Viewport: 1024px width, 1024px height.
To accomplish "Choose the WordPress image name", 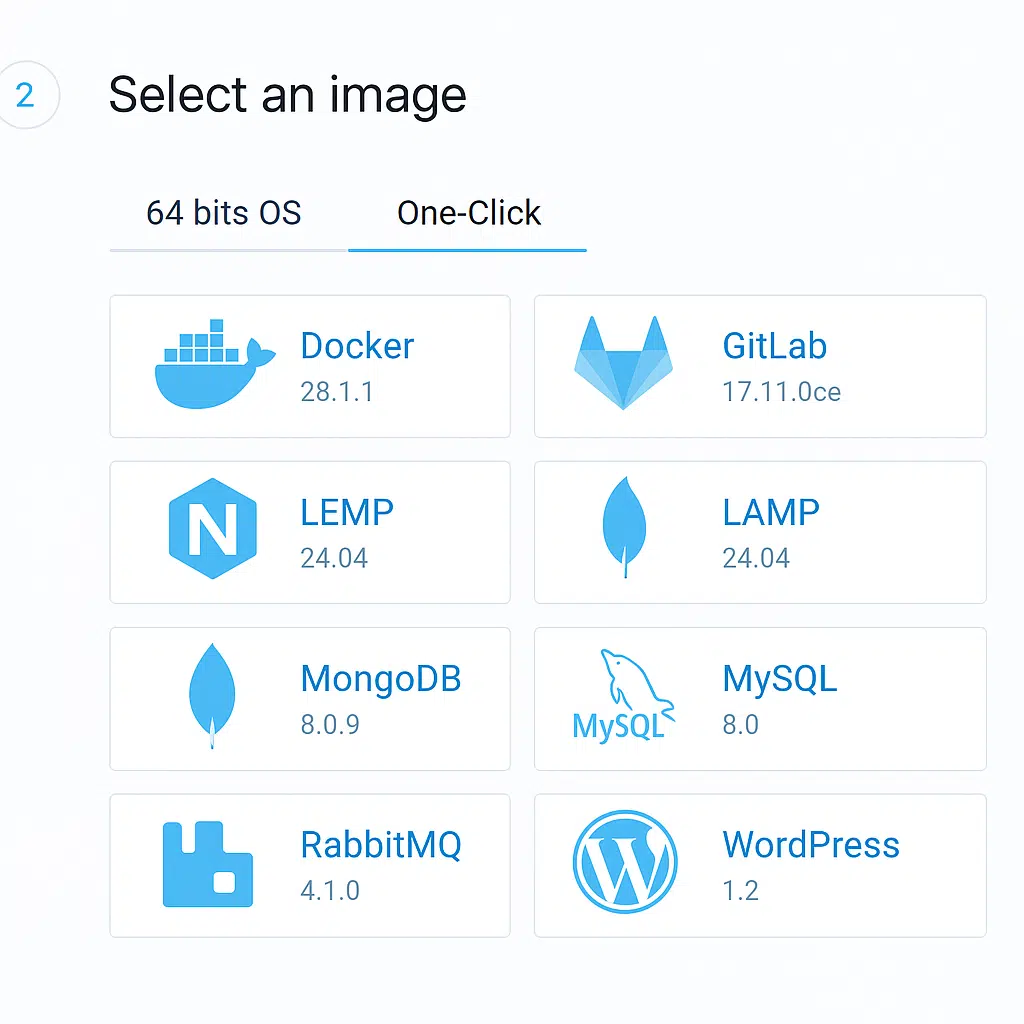I will click(811, 845).
